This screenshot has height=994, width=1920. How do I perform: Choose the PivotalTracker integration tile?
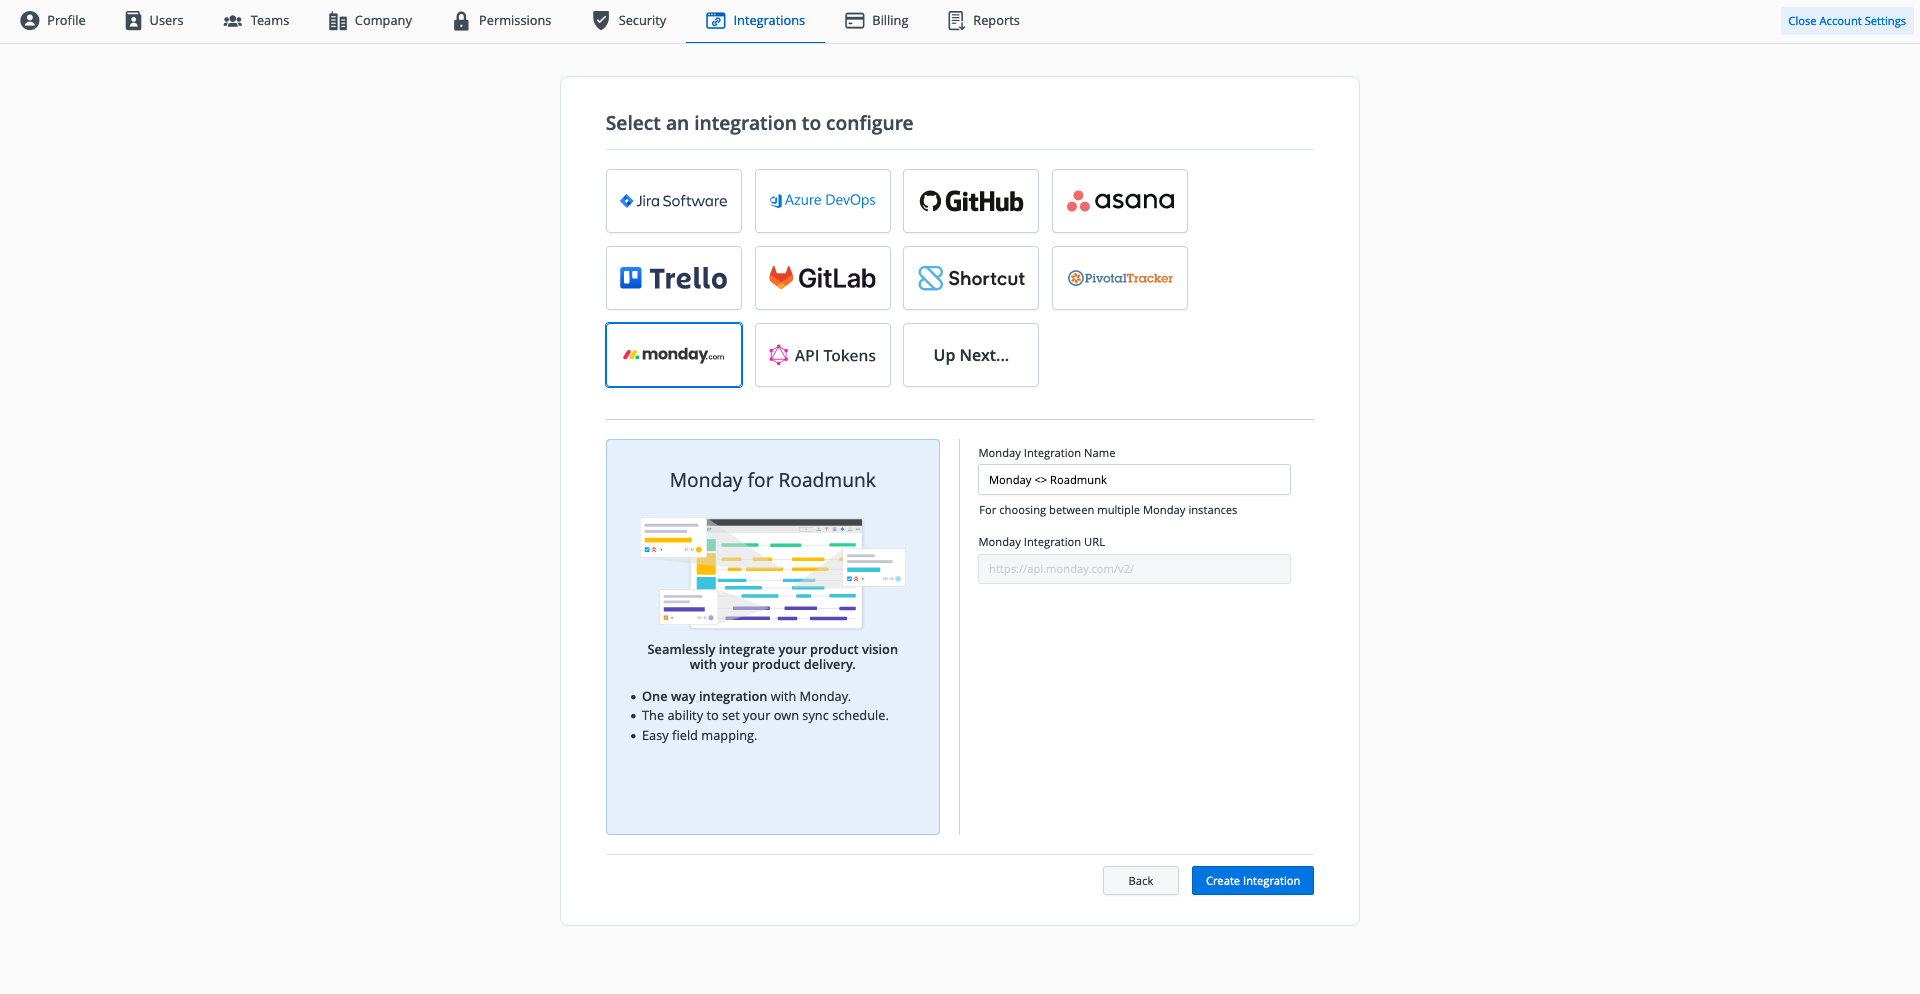pos(1119,278)
